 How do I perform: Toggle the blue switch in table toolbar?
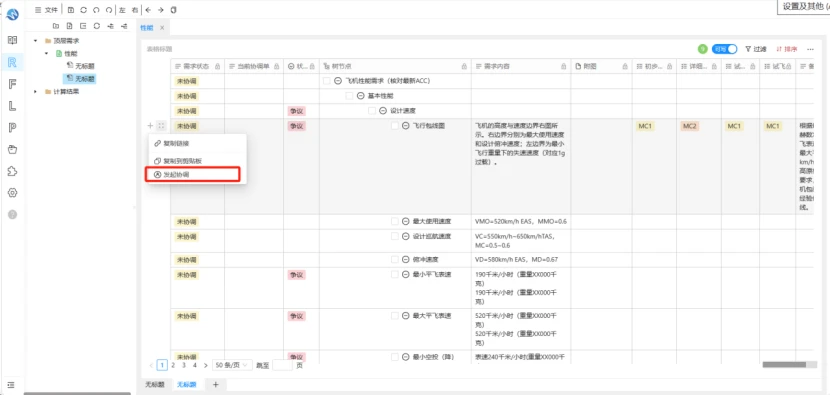tap(724, 49)
